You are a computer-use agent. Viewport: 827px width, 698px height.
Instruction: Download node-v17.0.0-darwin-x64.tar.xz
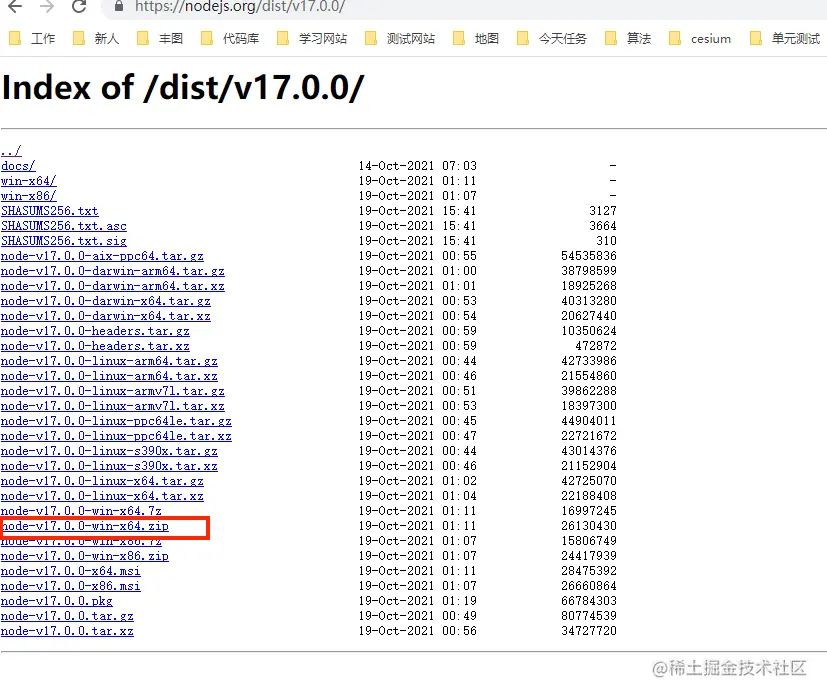[x=105, y=316]
